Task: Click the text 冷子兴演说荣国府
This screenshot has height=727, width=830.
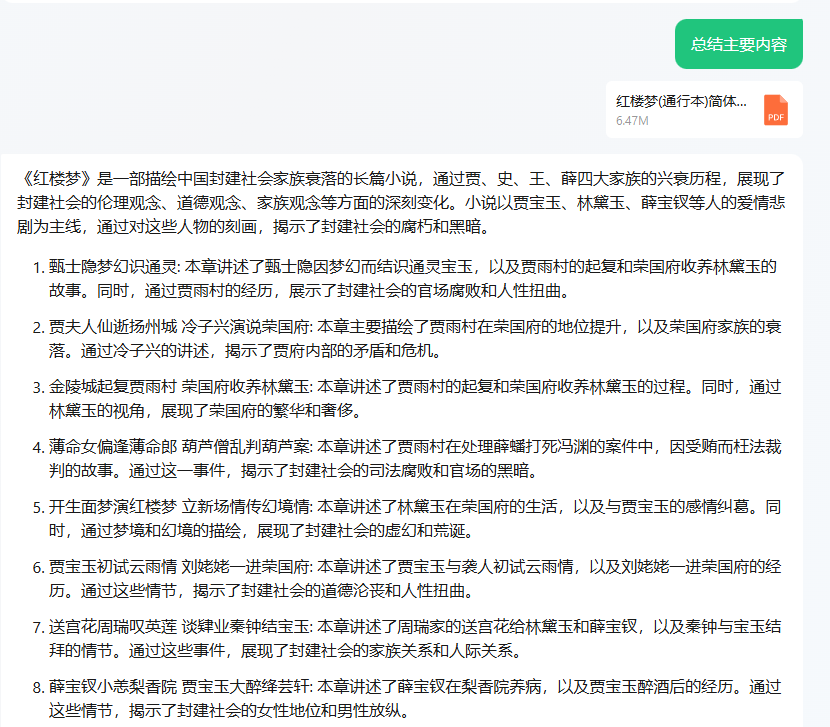Action: point(246,327)
